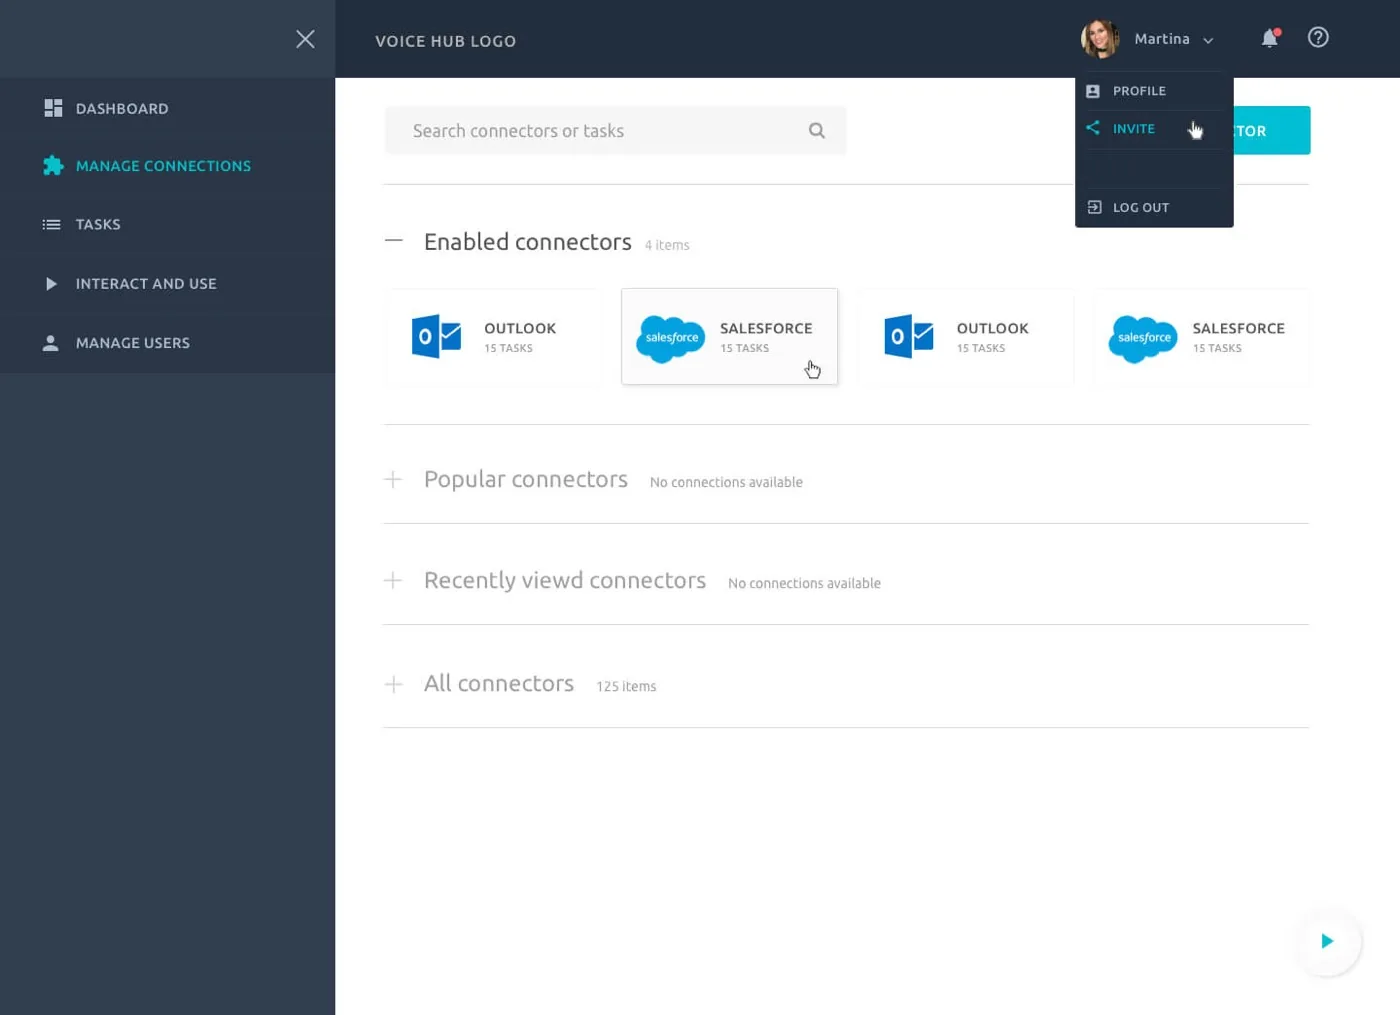Click the Popular connectors heading
This screenshot has height=1015, width=1400.
(526, 480)
